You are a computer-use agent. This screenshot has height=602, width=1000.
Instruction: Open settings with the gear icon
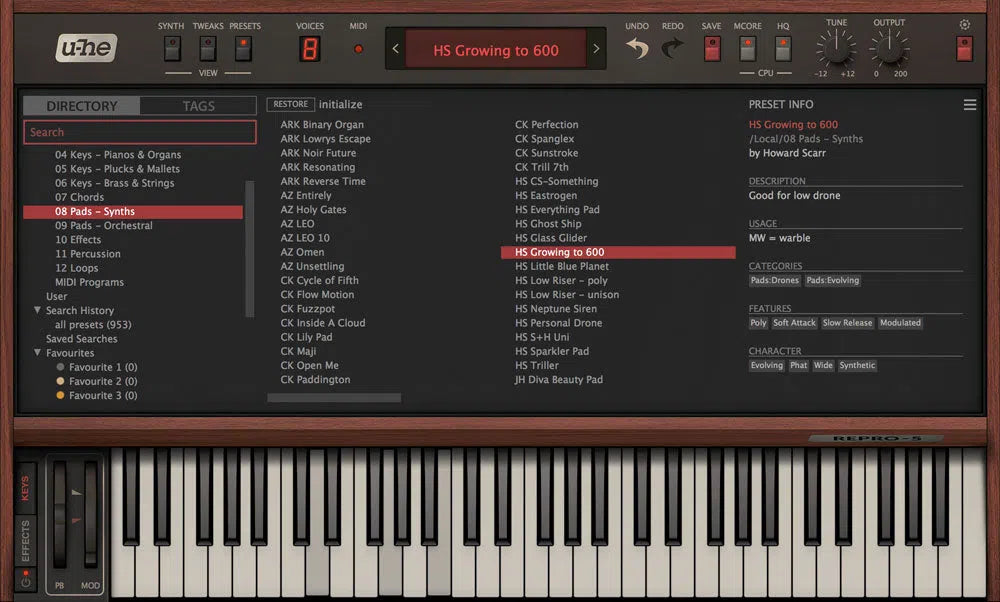[964, 24]
